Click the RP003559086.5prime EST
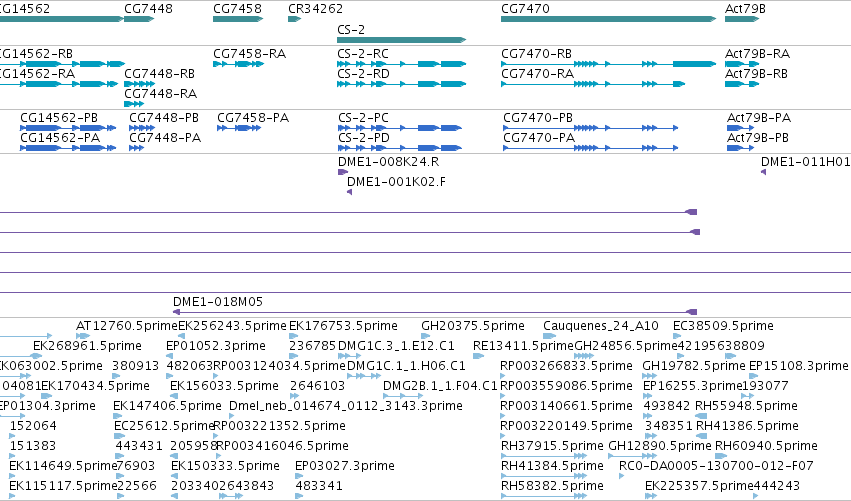Viewport: 851px width, 501px height. coord(503,396)
